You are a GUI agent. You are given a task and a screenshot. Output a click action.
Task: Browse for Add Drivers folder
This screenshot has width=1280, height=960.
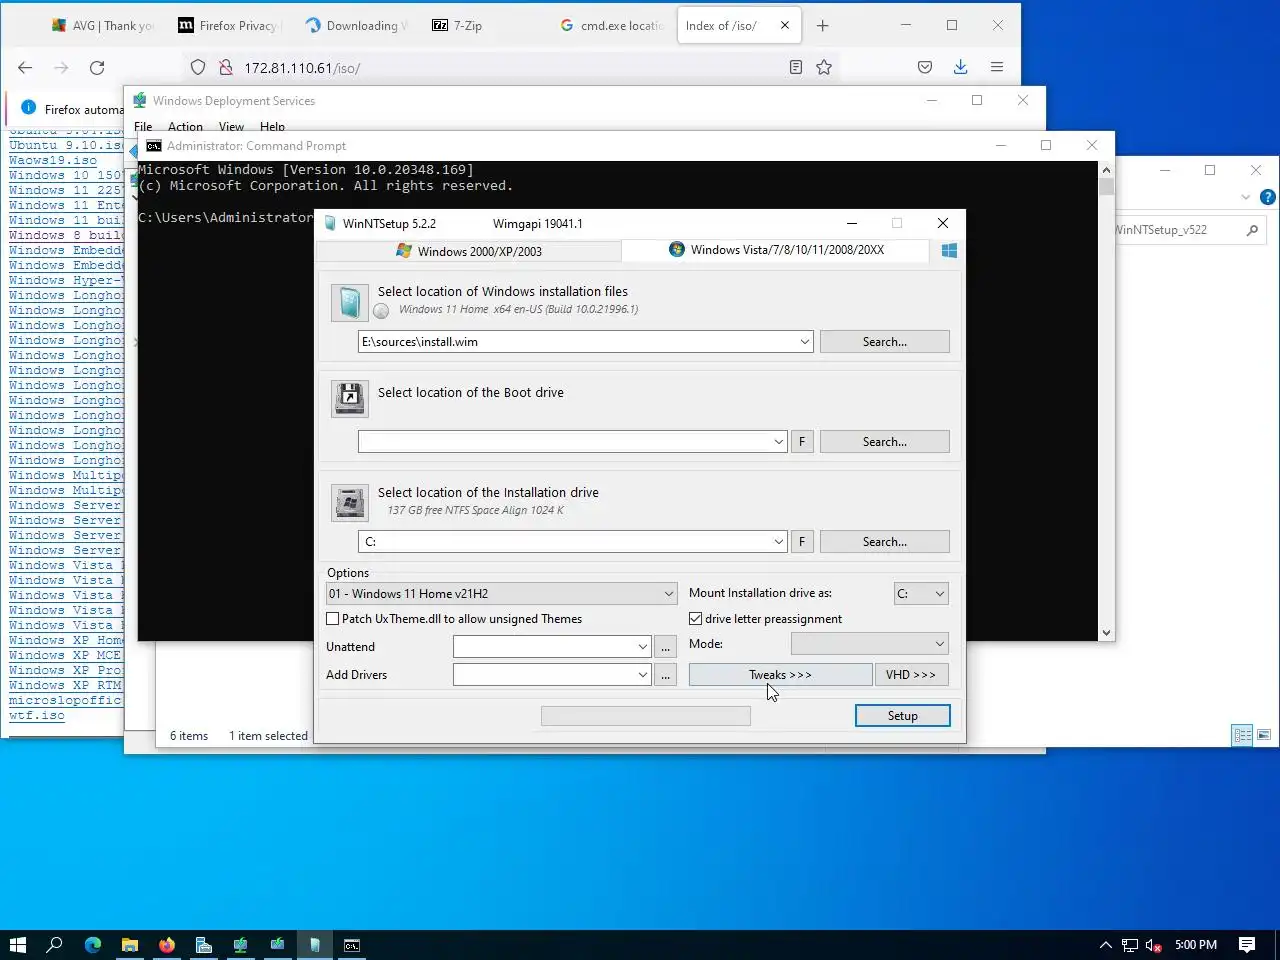pyautogui.click(x=666, y=675)
